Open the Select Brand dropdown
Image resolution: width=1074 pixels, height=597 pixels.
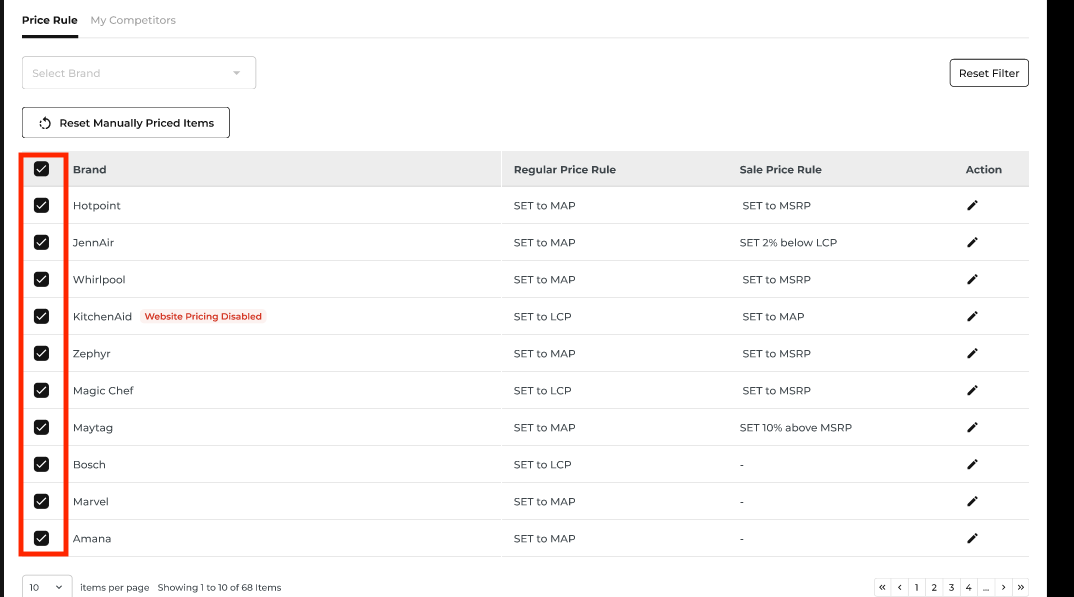(139, 73)
